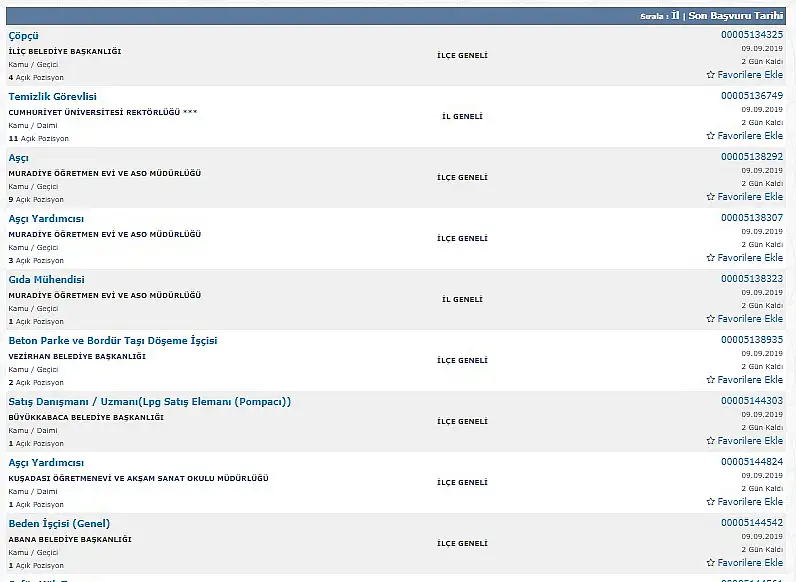The image size is (796, 582).
Task: Click the favorites star icon for Çöpçü listing
Action: 711,75
